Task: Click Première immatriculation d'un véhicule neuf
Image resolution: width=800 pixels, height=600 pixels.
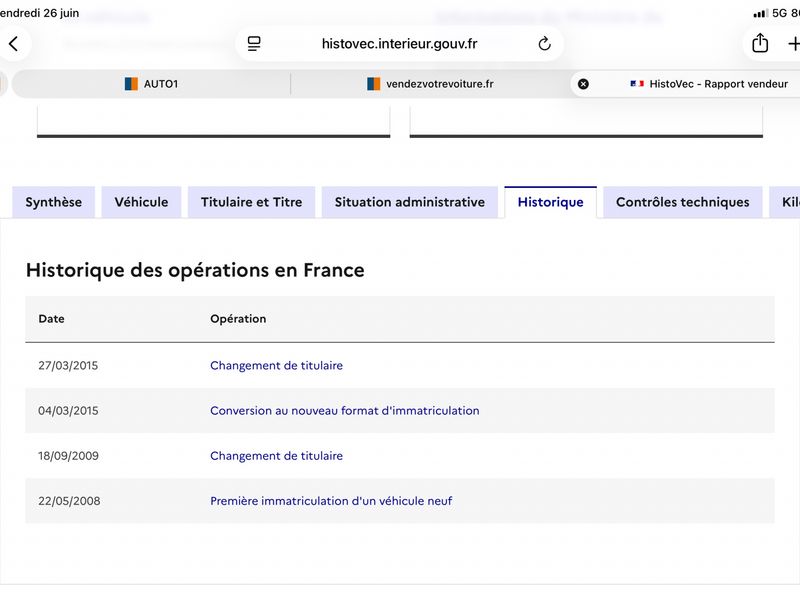Action: (331, 501)
